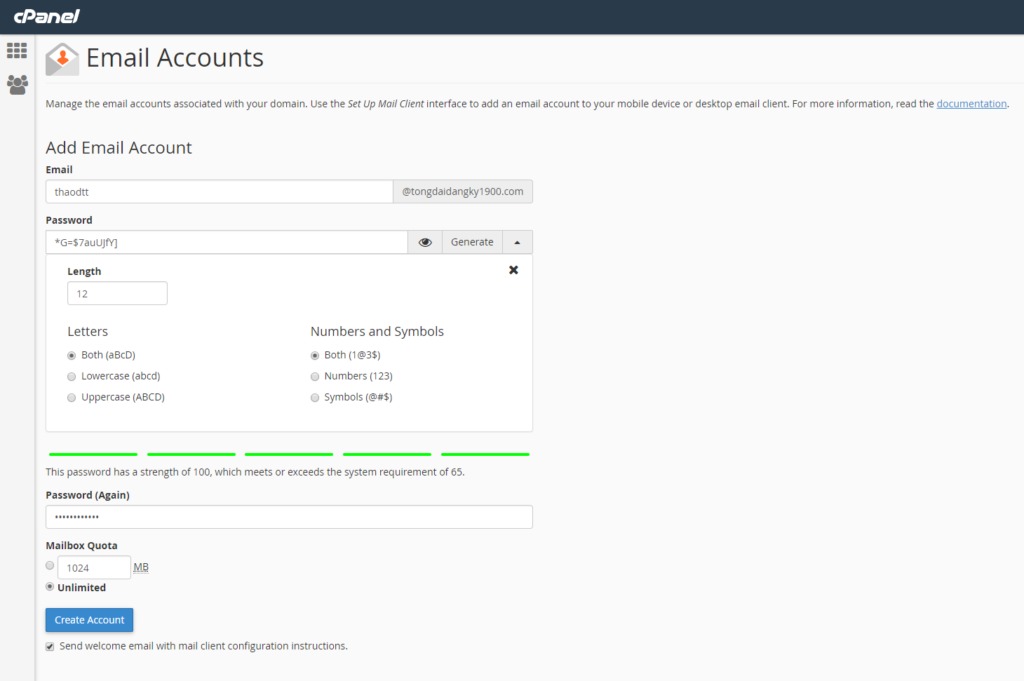Open the grid apps icon in sidebar

(x=17, y=50)
